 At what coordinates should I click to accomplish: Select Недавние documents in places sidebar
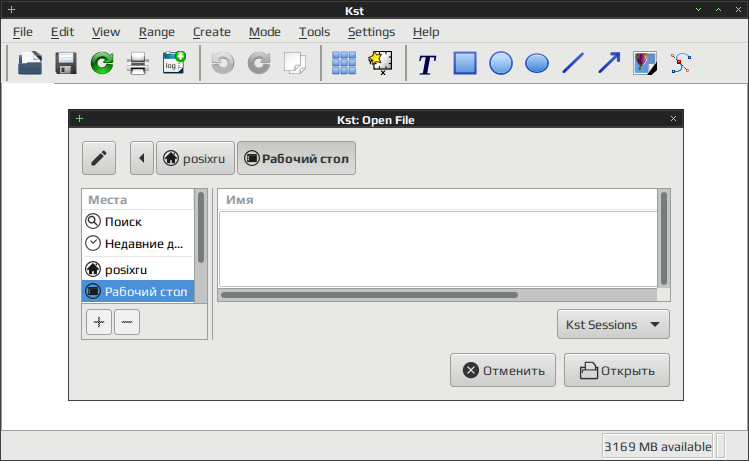[138, 244]
